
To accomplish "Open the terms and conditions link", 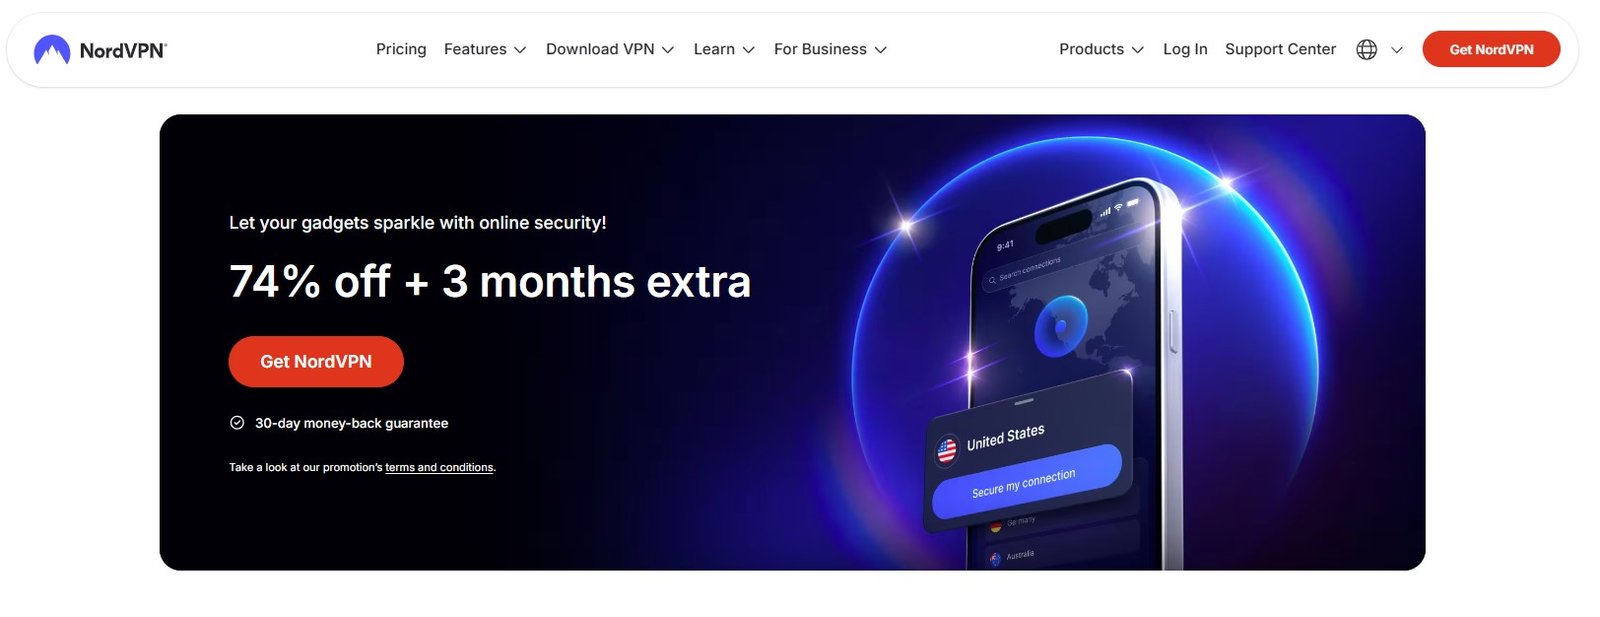I will (439, 468).
